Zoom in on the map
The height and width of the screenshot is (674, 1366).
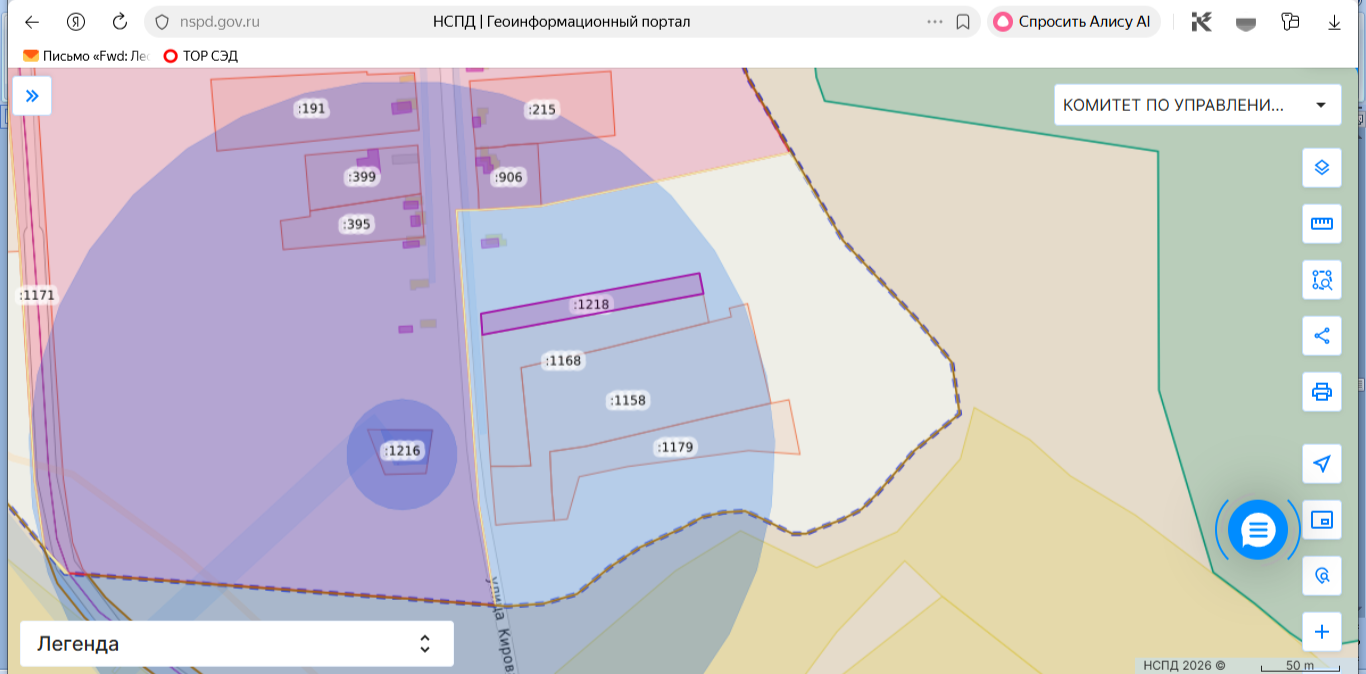1322,632
